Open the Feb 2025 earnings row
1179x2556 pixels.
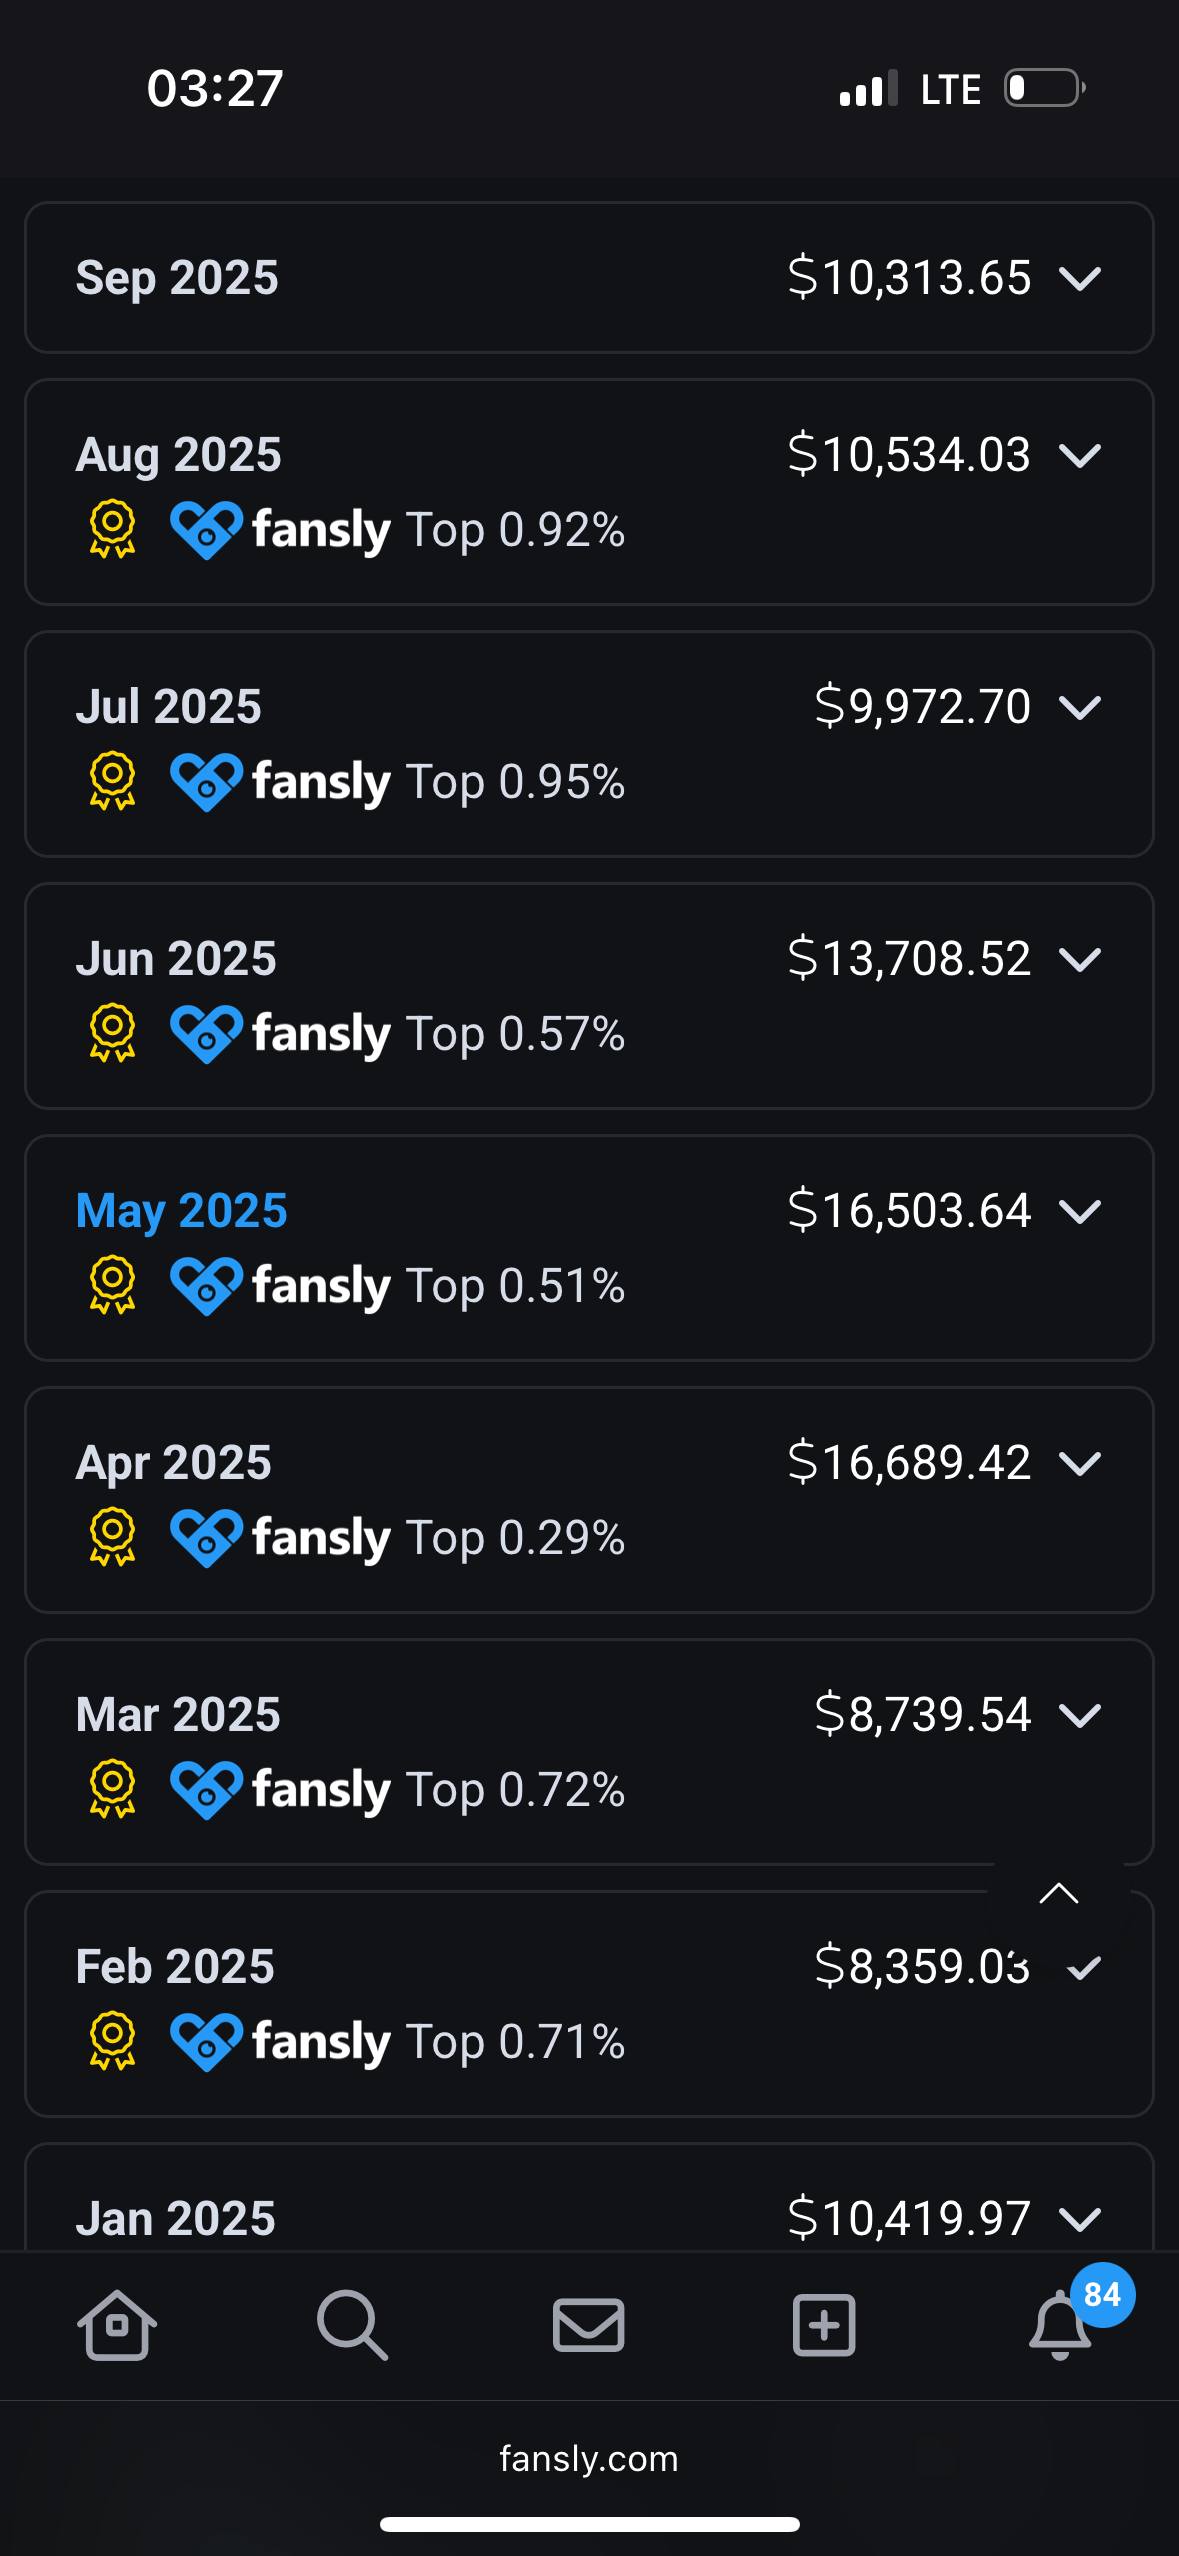(x=589, y=2004)
